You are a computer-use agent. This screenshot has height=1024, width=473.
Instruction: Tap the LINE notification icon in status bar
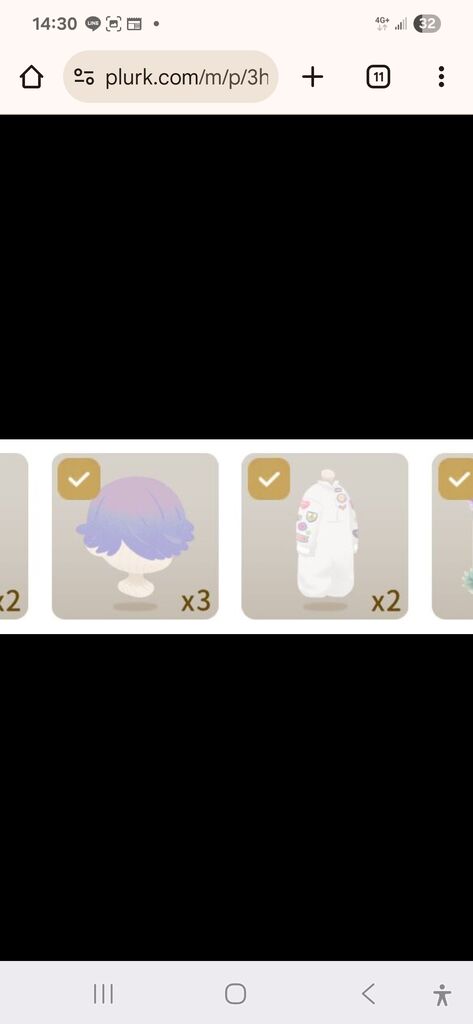(93, 24)
